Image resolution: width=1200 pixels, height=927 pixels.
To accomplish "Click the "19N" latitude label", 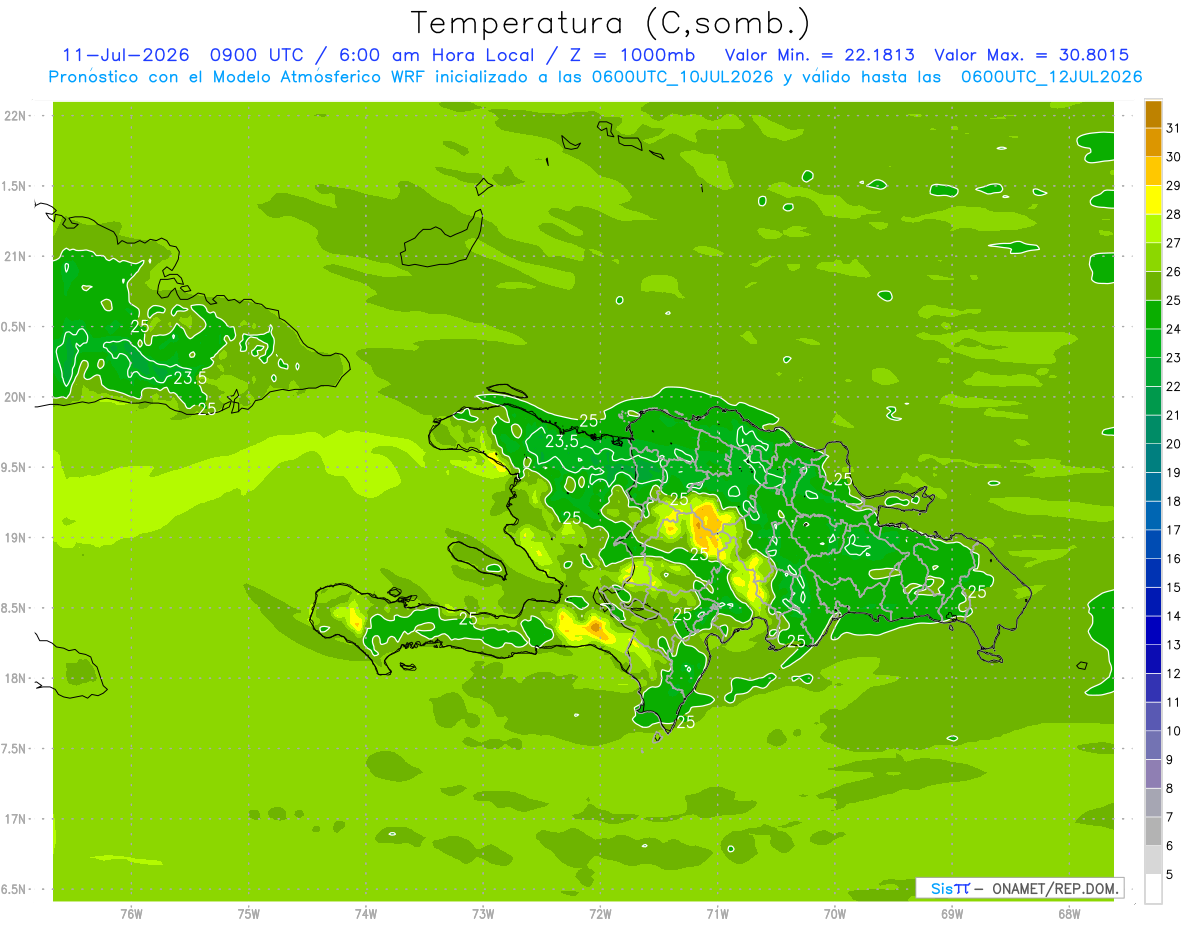I will [x=15, y=538].
